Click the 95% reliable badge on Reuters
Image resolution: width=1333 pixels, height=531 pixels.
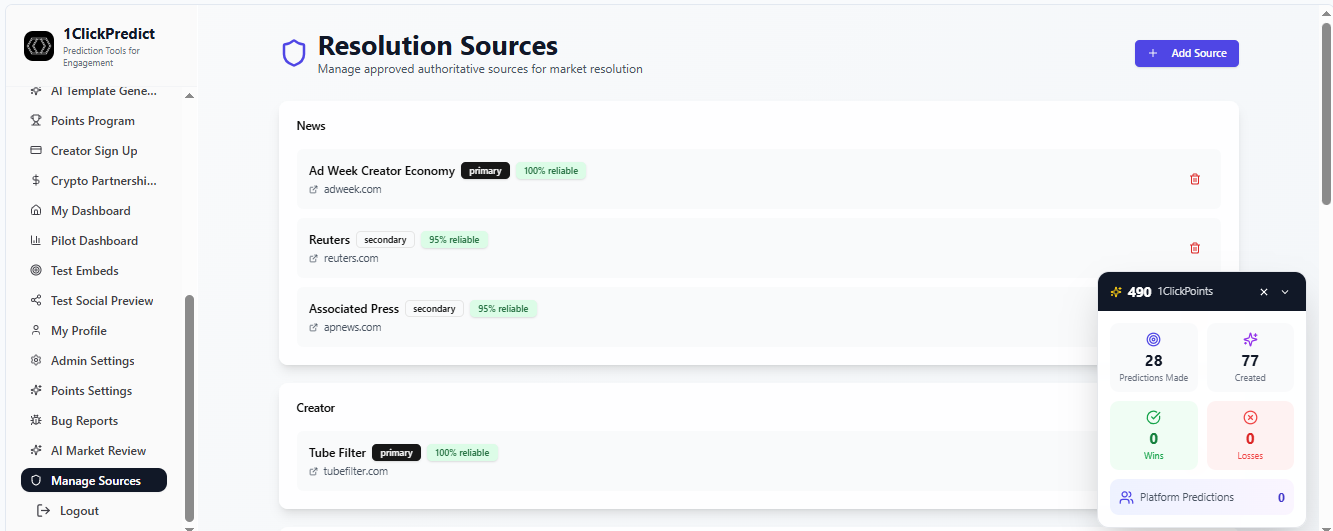click(454, 240)
